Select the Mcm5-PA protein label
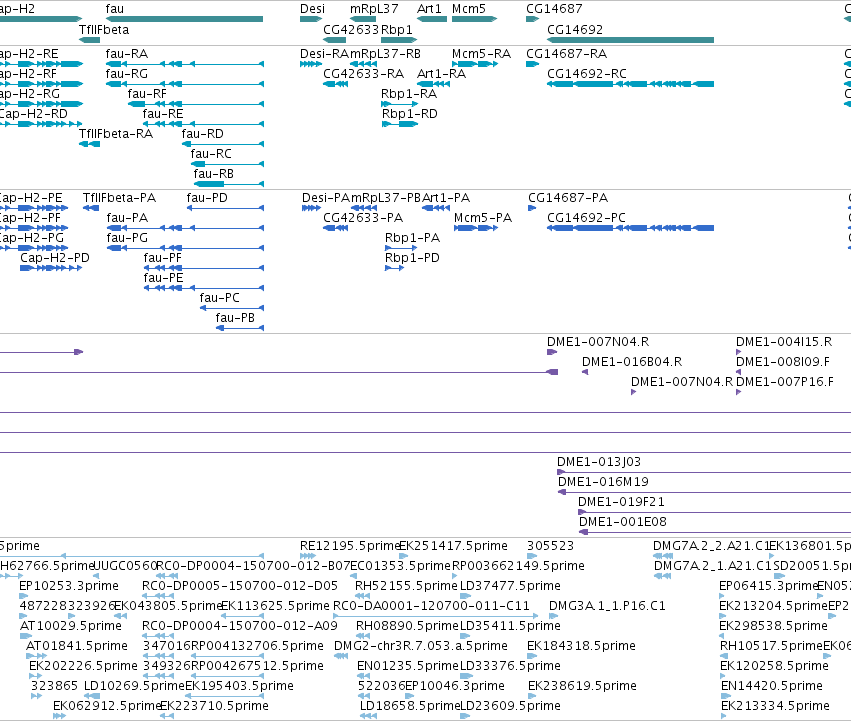 tap(483, 218)
